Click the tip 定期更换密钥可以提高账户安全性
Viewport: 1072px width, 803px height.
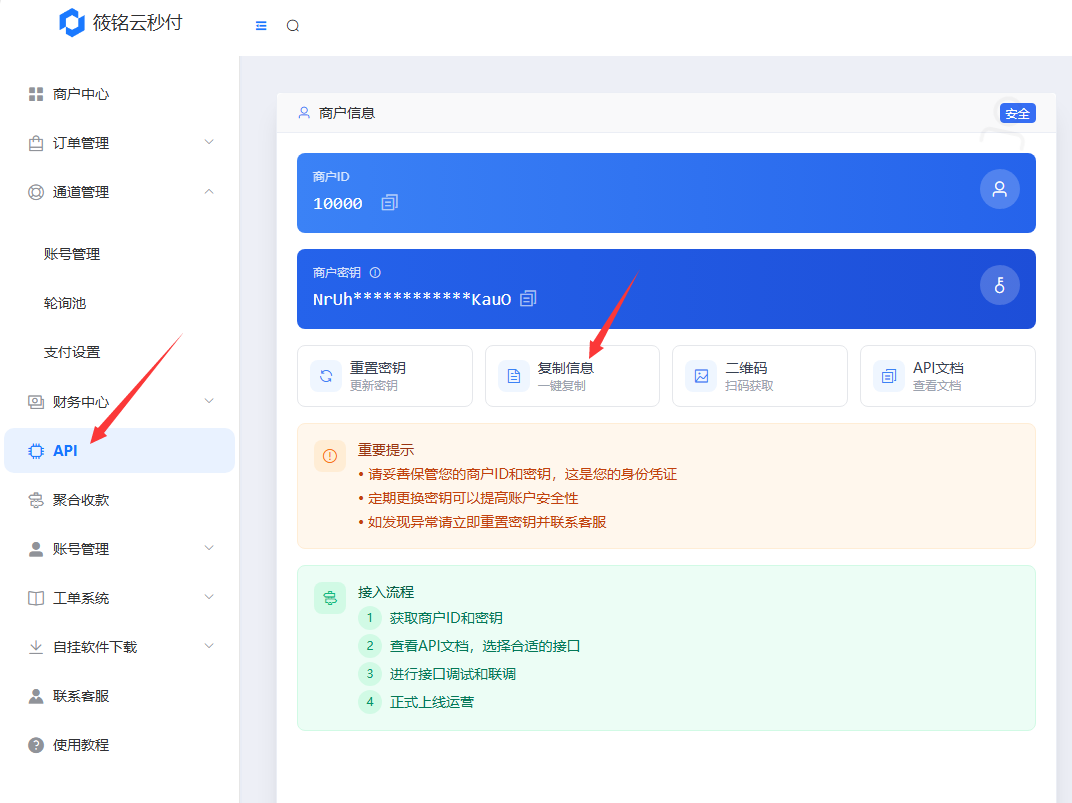473,498
